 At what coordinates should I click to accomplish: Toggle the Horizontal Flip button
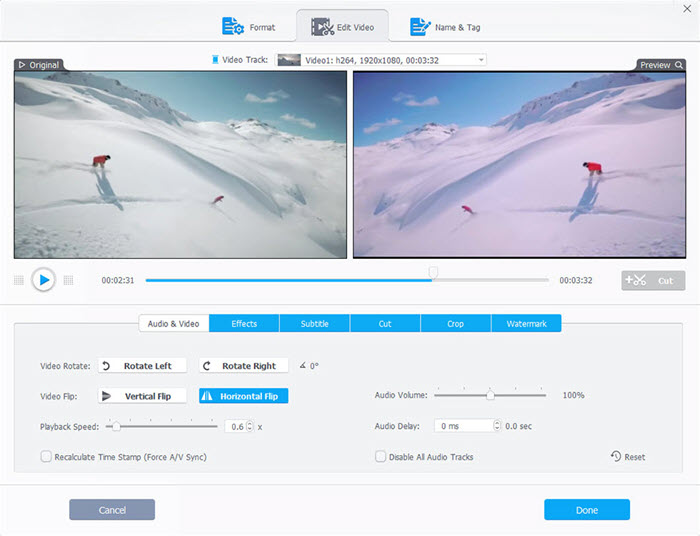coord(244,396)
